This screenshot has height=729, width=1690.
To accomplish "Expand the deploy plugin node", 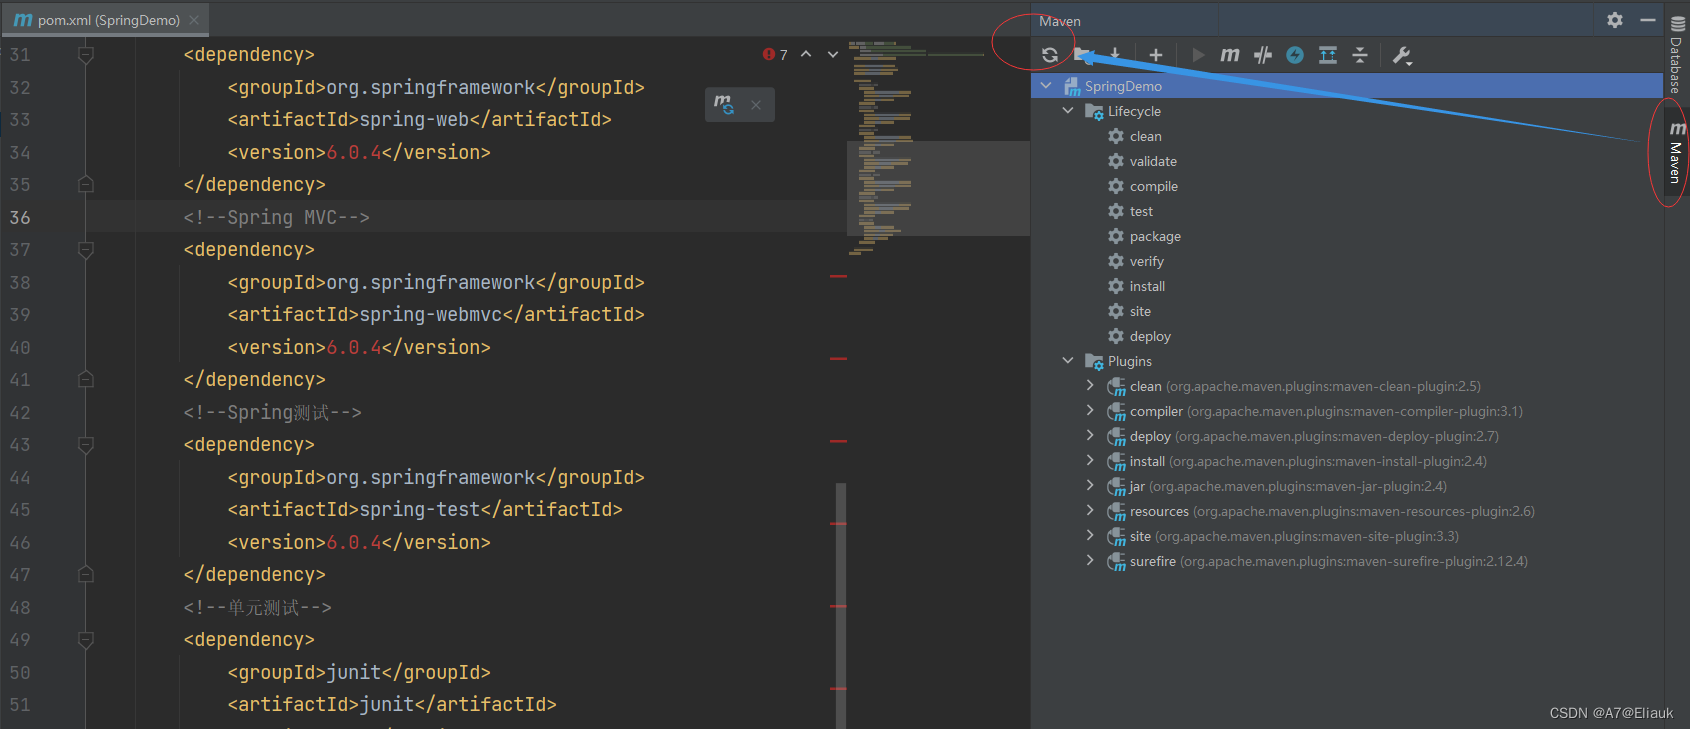I will point(1090,436).
